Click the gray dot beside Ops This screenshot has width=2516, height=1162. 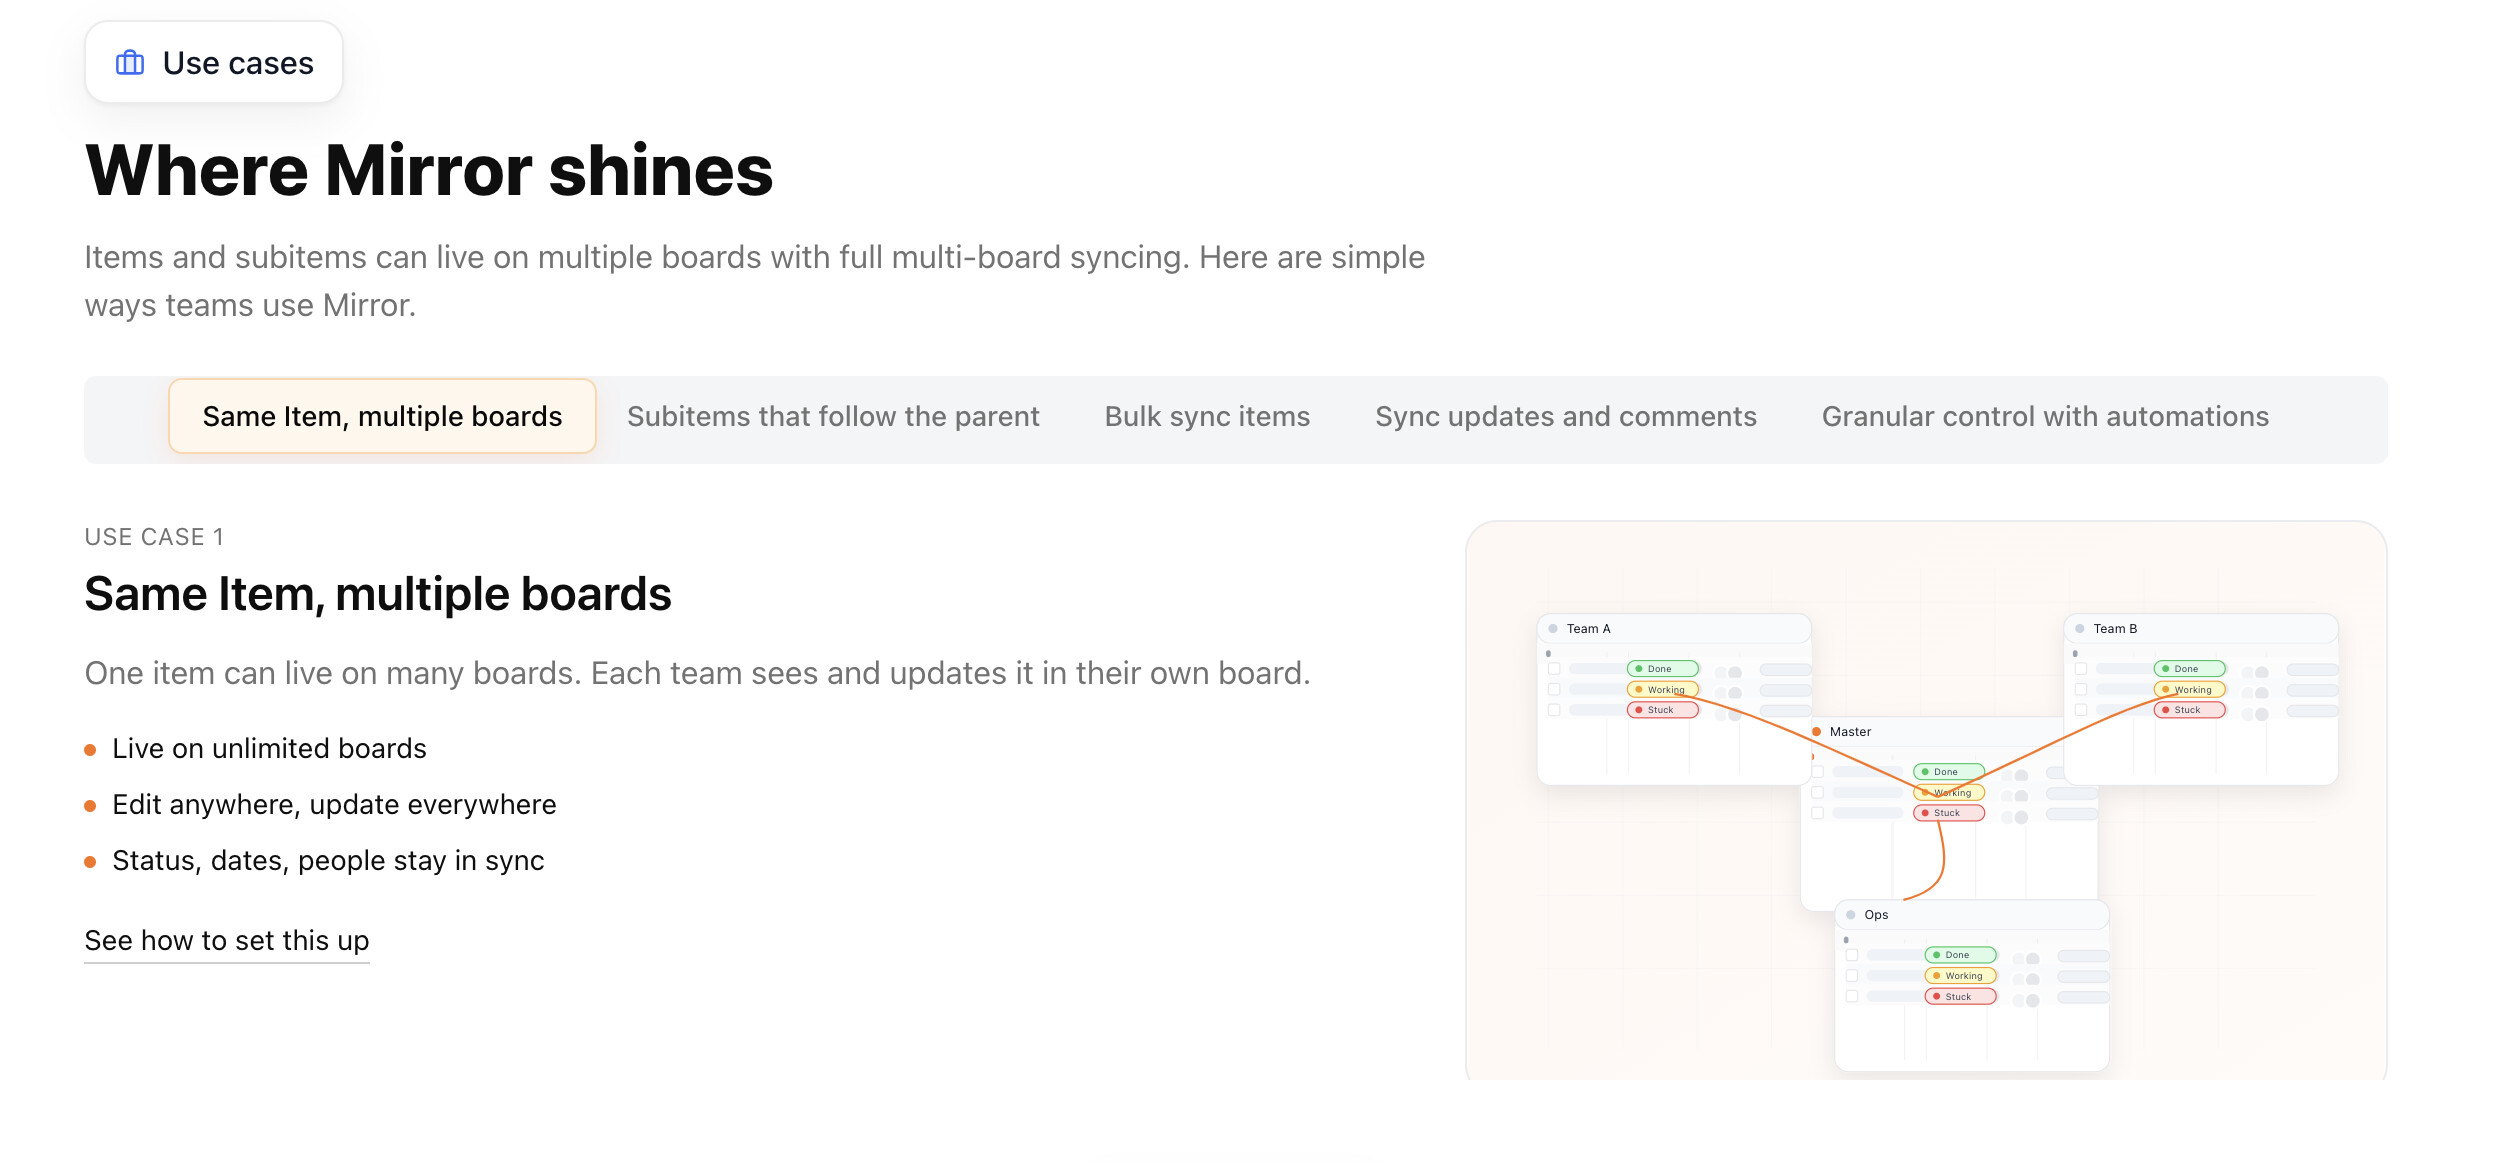(1851, 915)
